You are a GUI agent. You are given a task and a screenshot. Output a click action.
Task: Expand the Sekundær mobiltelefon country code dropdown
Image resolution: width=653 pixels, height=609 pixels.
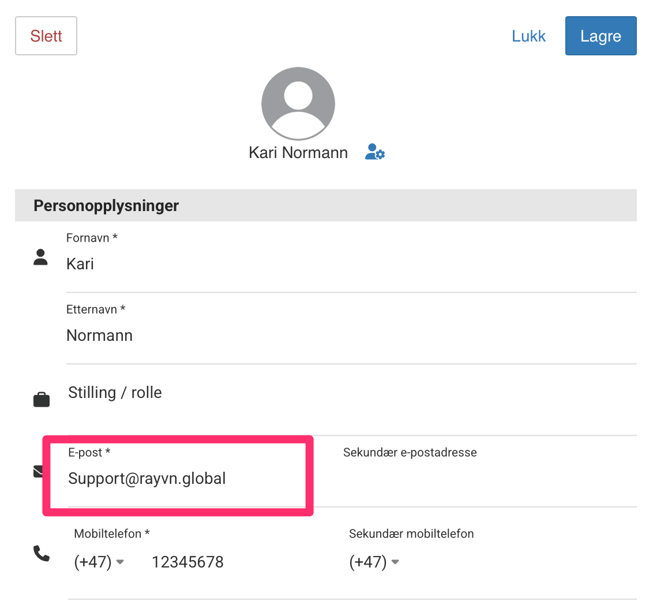pyautogui.click(x=374, y=562)
